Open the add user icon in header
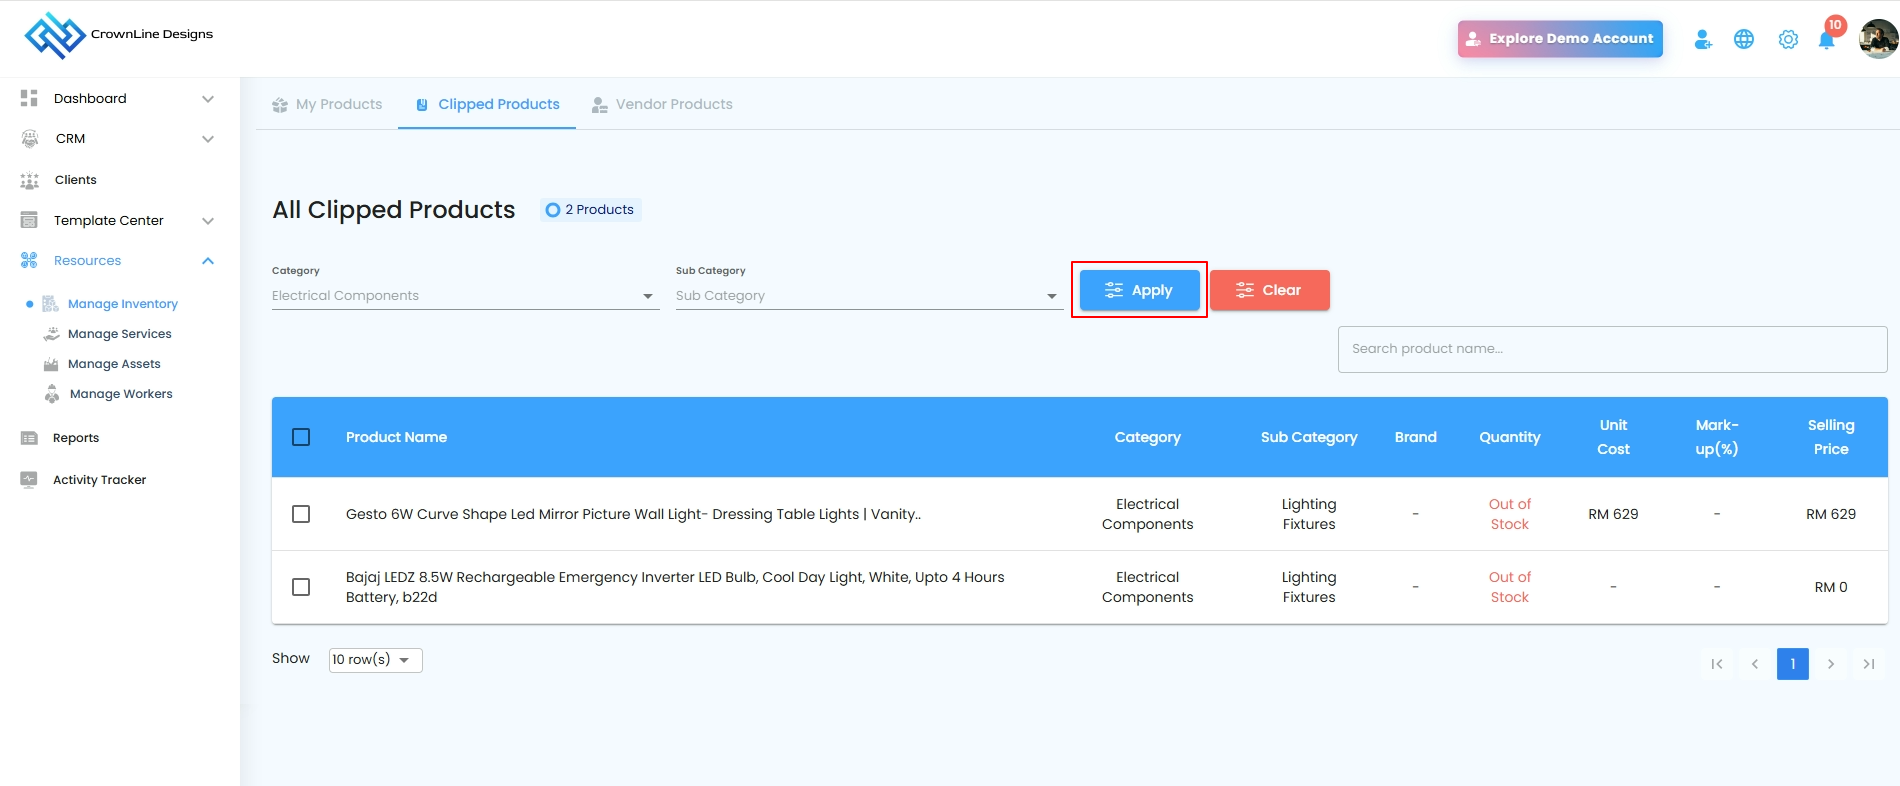This screenshot has height=786, width=1900. coord(1703,39)
